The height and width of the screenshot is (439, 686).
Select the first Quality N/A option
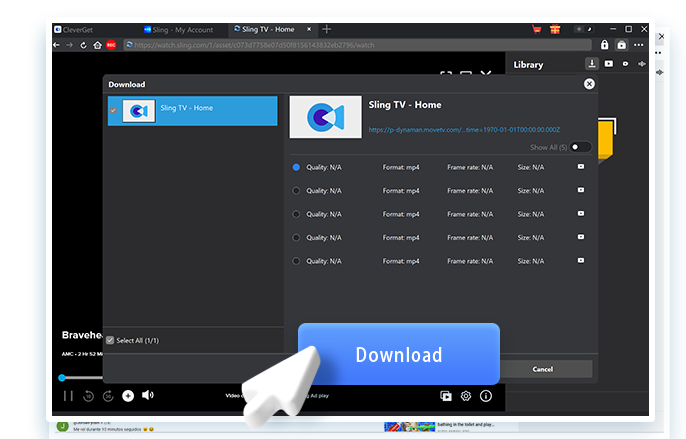pyautogui.click(x=296, y=167)
